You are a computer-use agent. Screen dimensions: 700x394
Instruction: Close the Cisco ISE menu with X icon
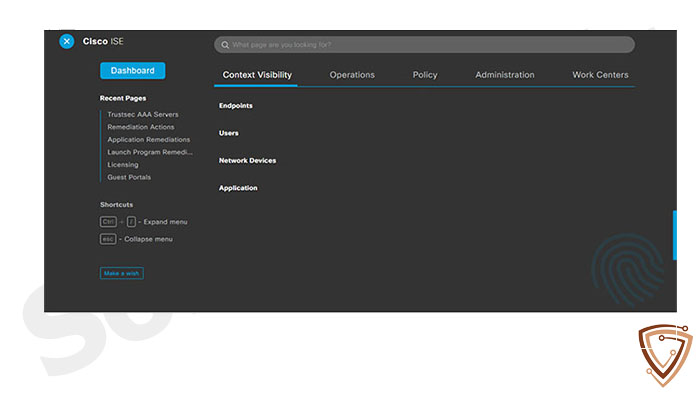pos(67,41)
